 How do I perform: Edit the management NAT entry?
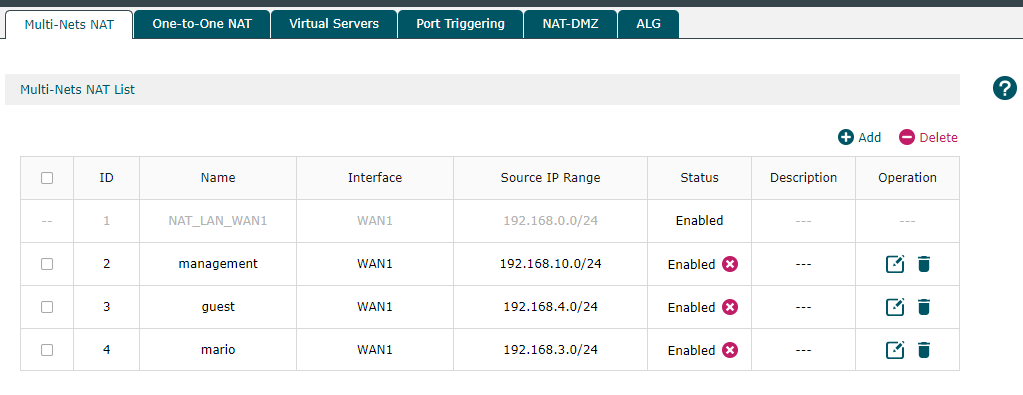pyautogui.click(x=894, y=264)
